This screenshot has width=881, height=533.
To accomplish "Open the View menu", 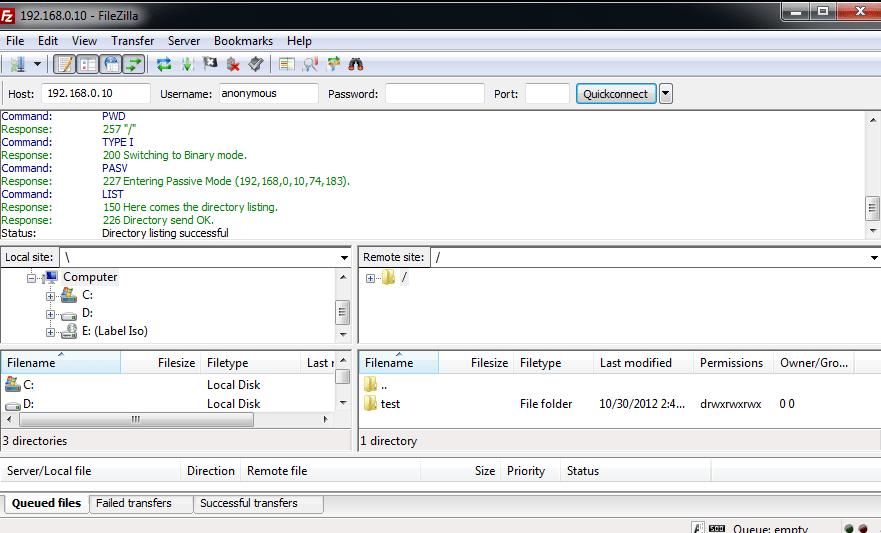I will coord(84,41).
